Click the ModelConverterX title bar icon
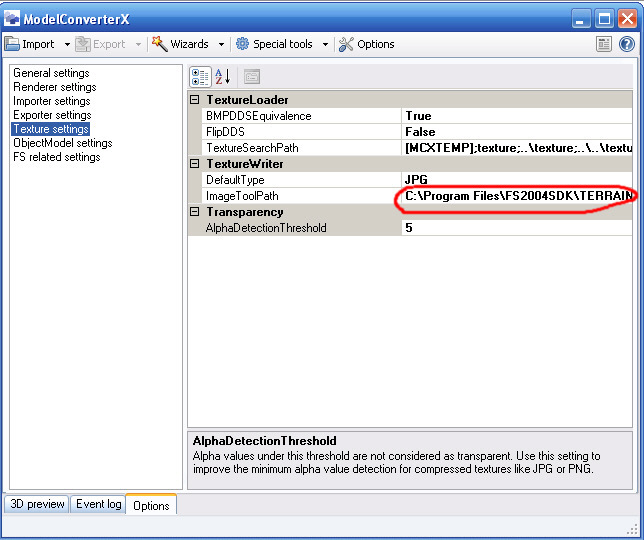Screen dimensions: 644x540 pos(12,18)
